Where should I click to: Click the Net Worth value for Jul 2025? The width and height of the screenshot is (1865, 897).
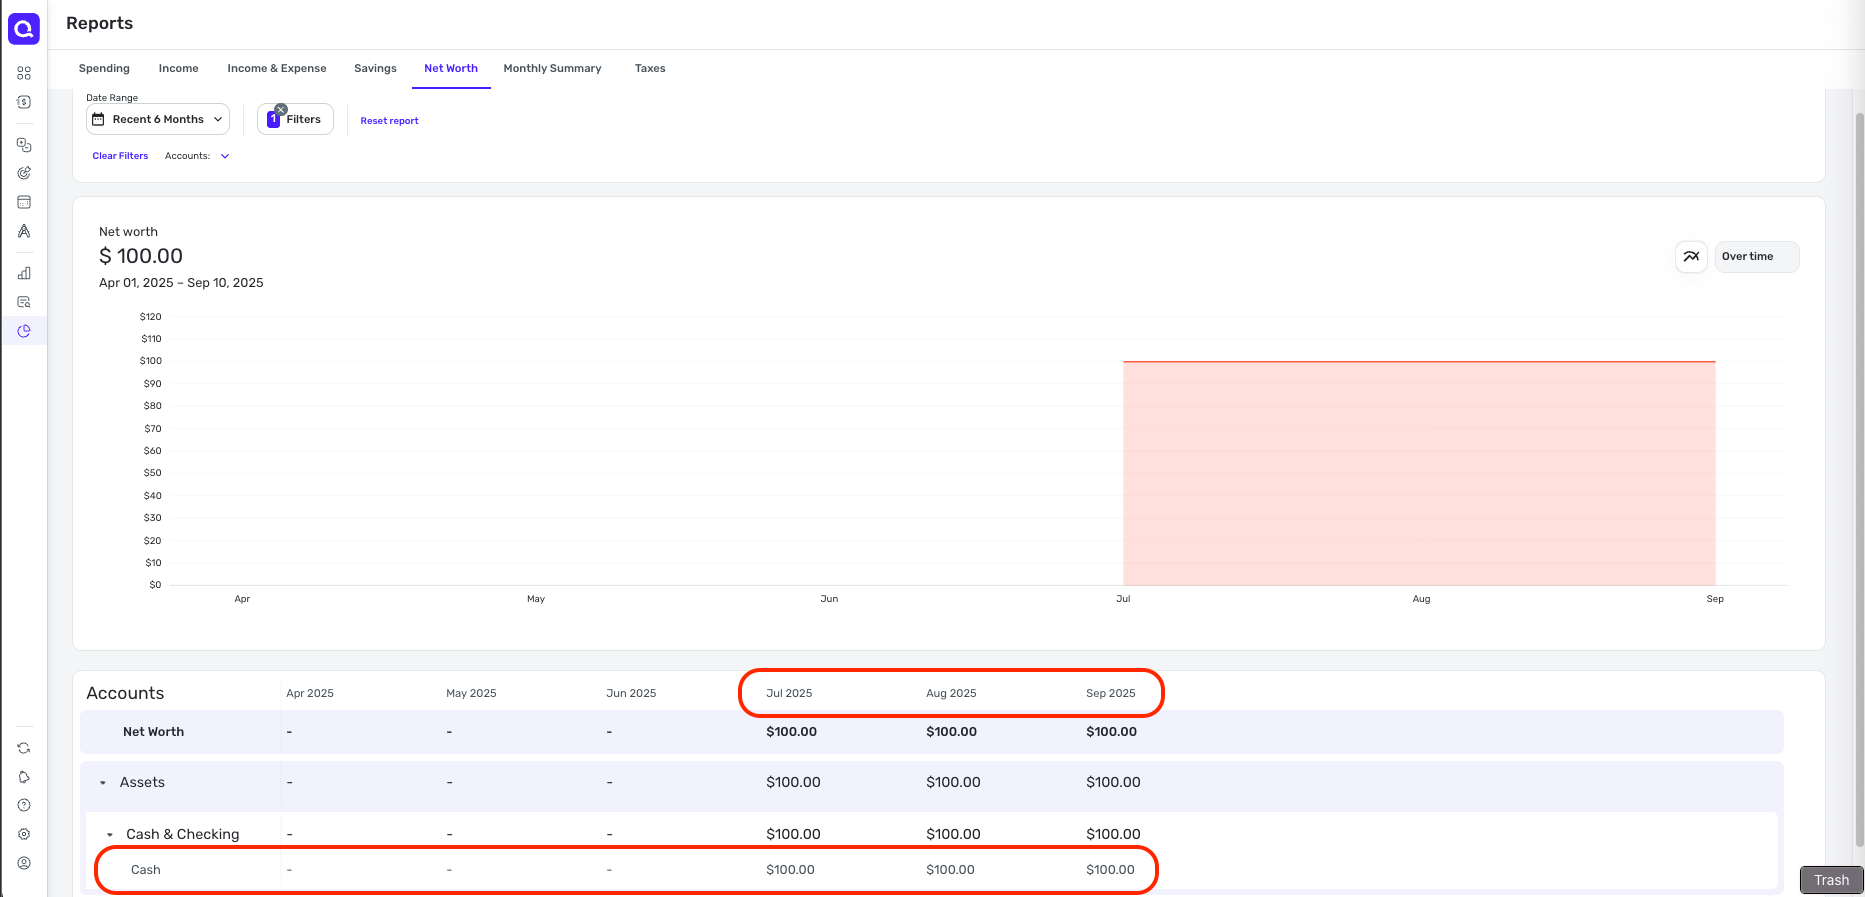point(791,732)
